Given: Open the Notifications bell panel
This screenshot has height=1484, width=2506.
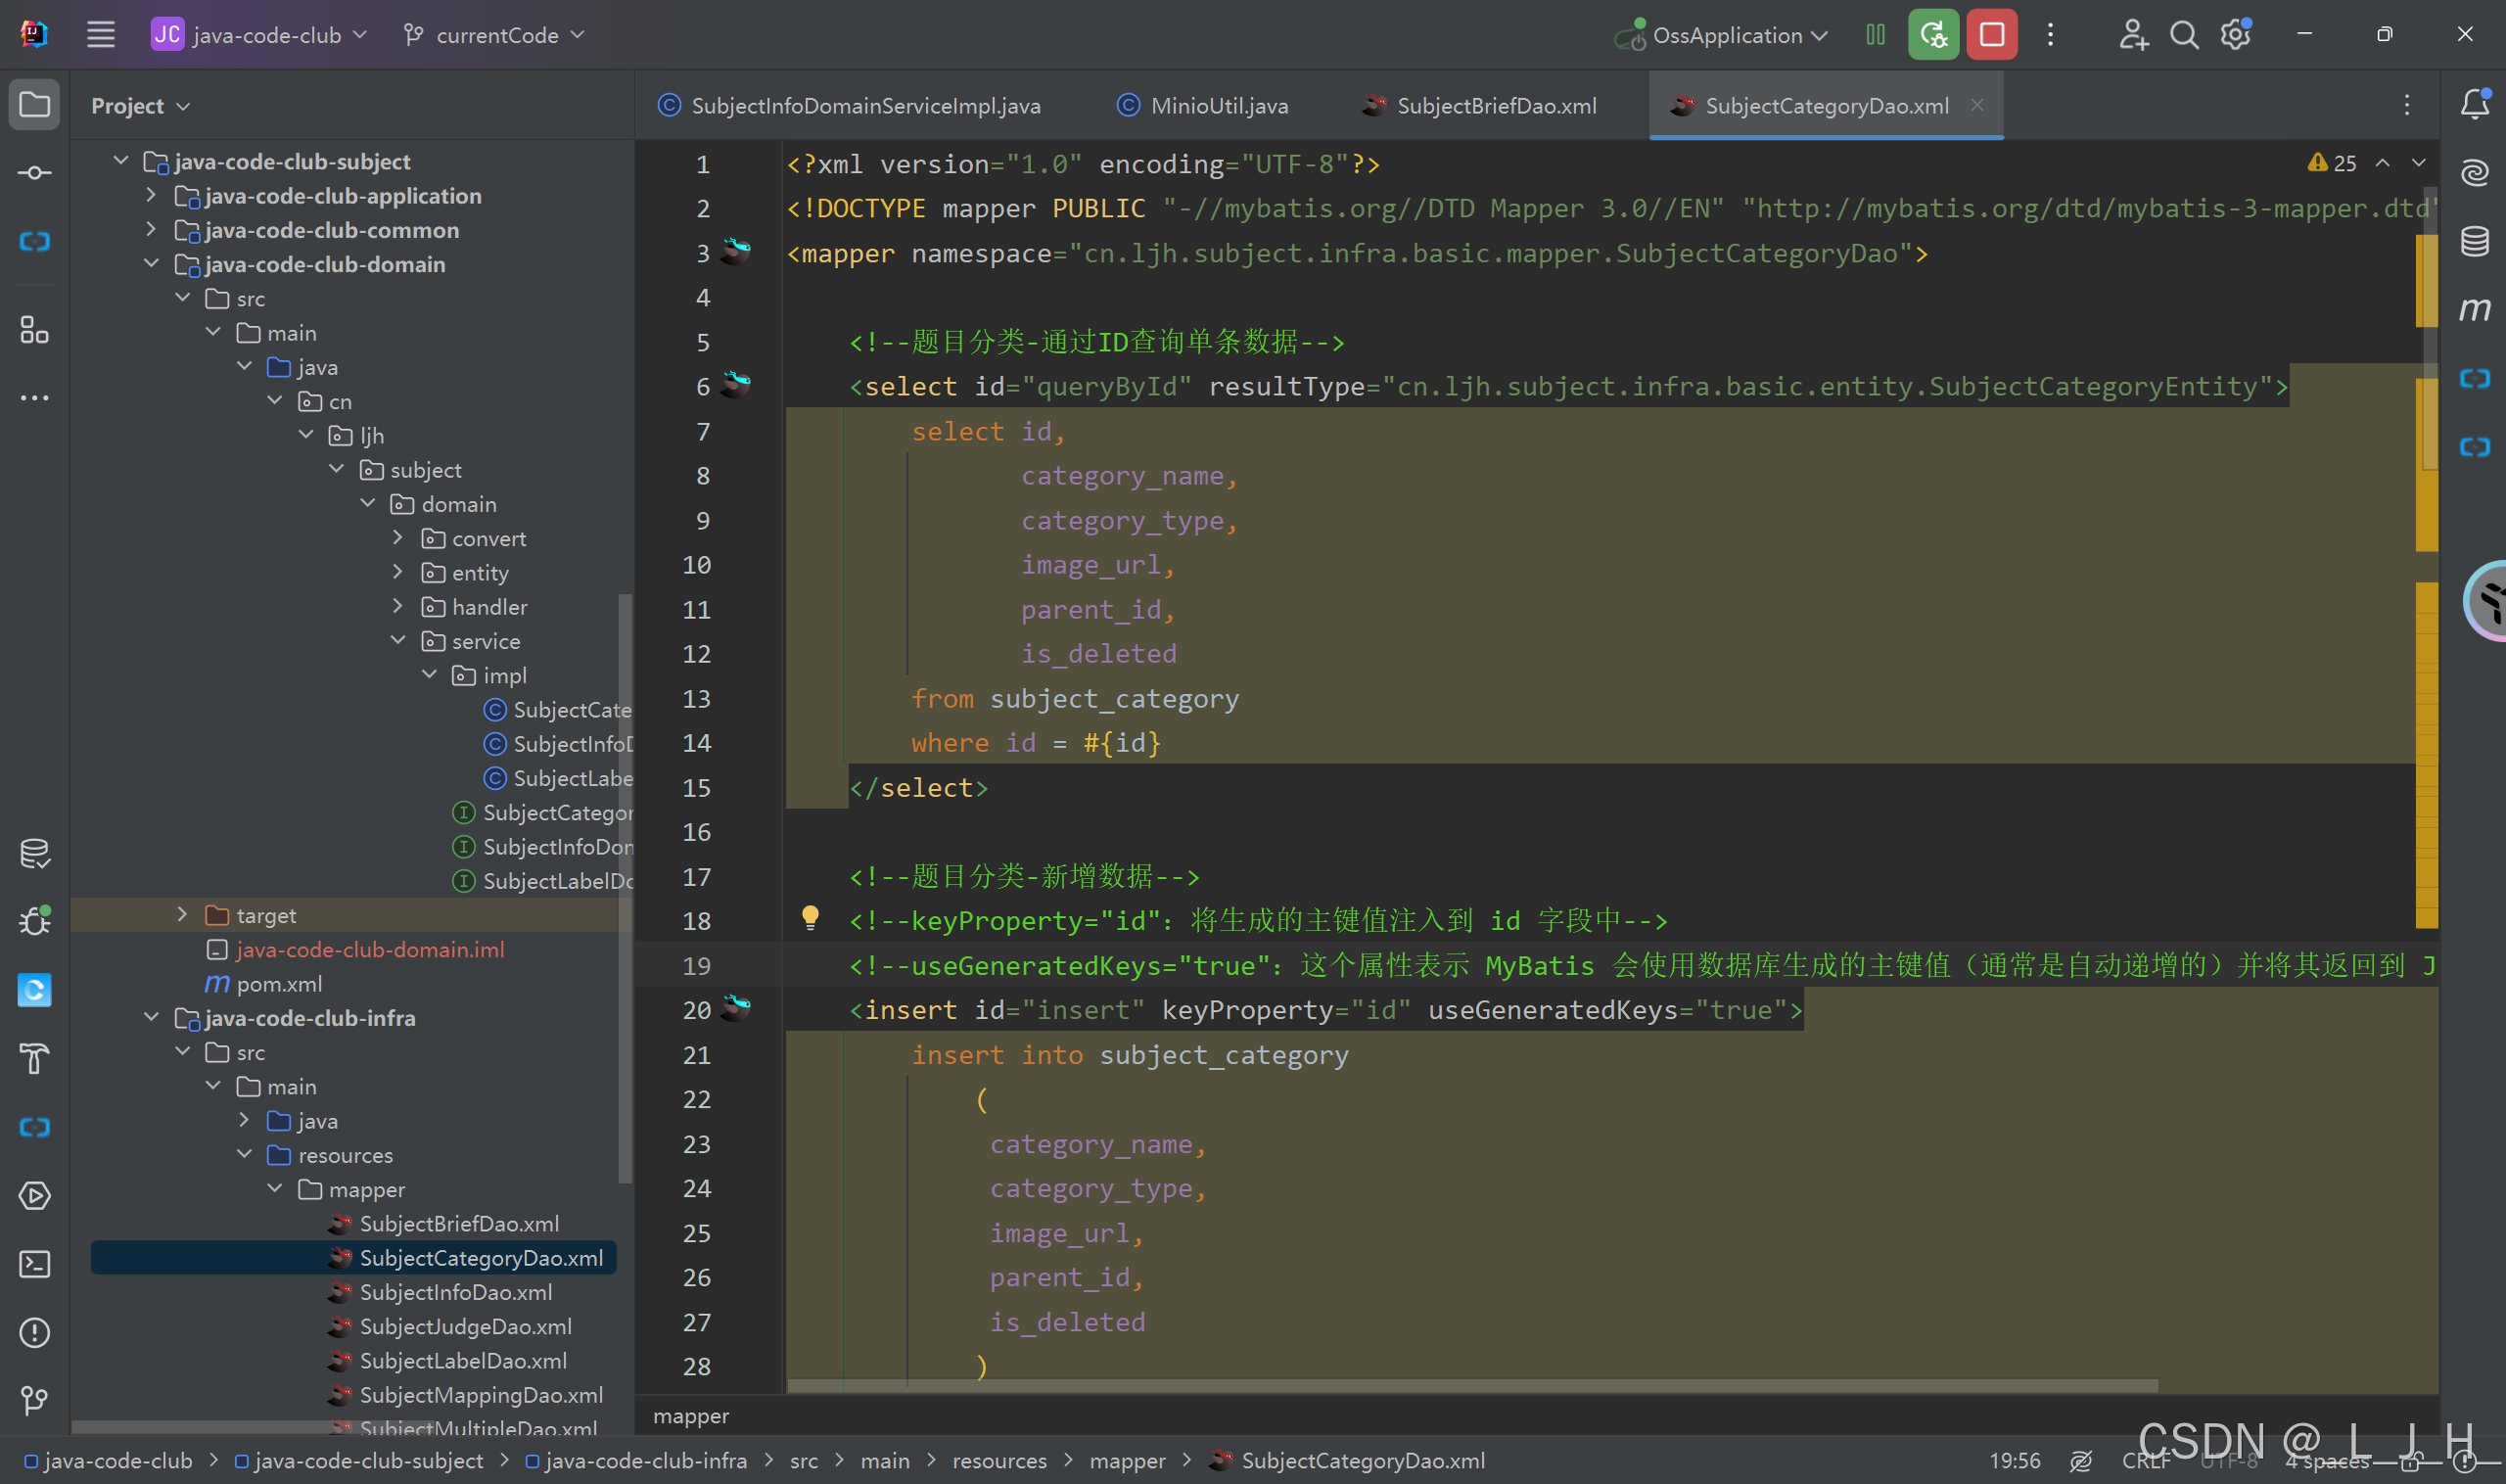Looking at the screenshot, I should click(x=2474, y=104).
